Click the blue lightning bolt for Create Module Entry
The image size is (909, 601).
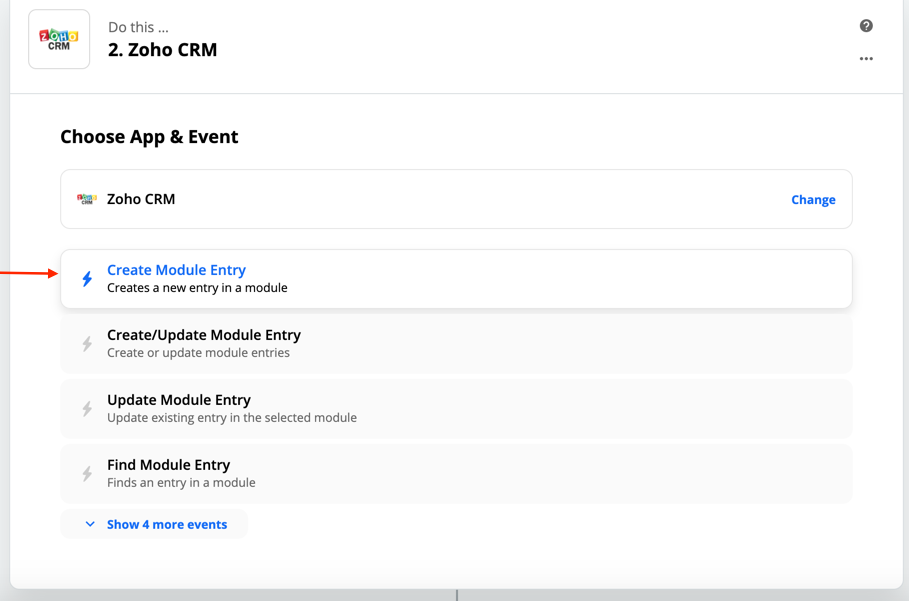pyautogui.click(x=87, y=279)
